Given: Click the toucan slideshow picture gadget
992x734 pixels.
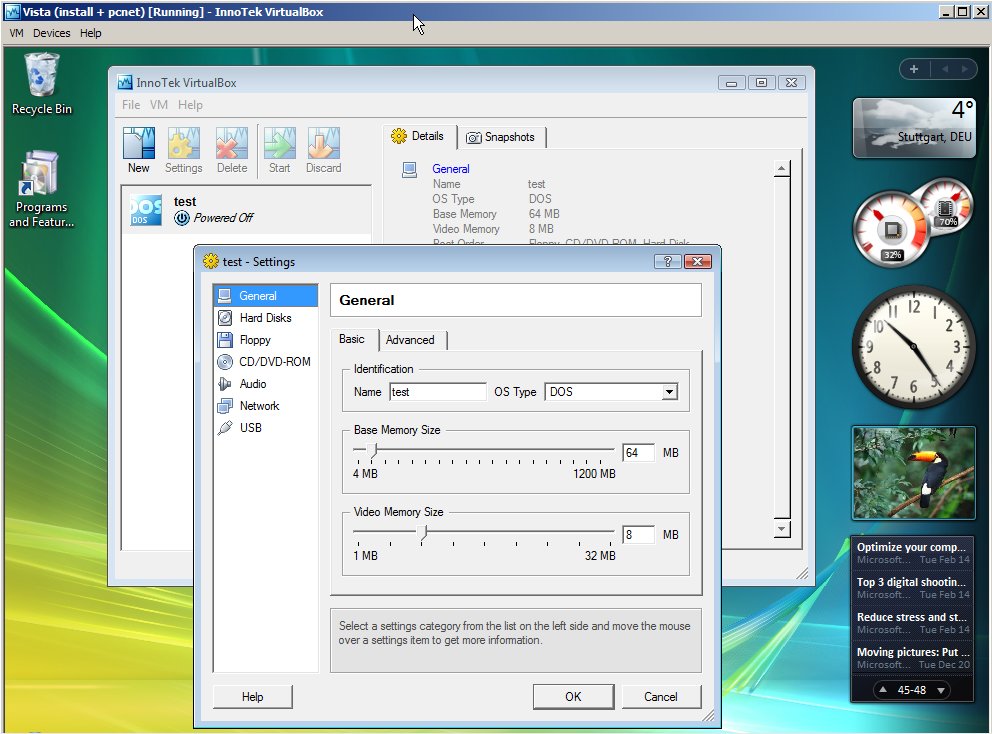Looking at the screenshot, I should tap(913, 473).
